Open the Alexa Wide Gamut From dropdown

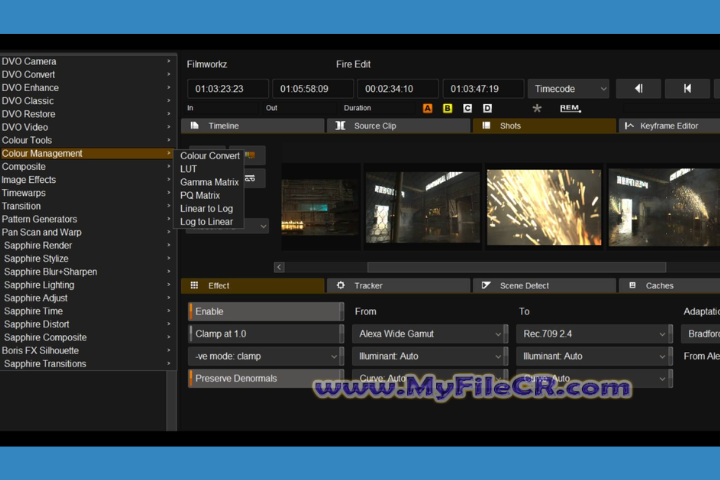428,334
